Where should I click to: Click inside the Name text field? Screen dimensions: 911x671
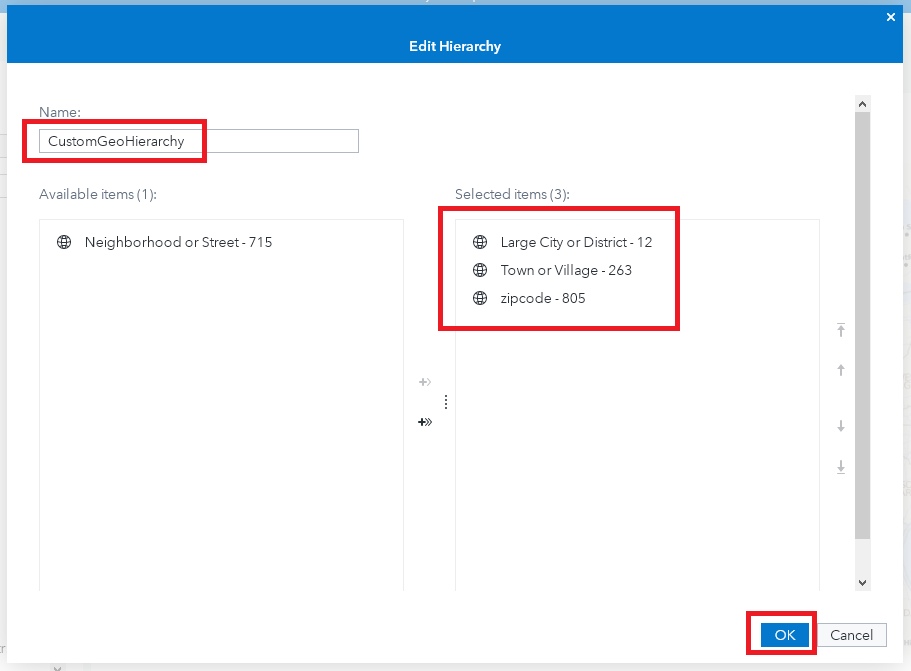198,141
